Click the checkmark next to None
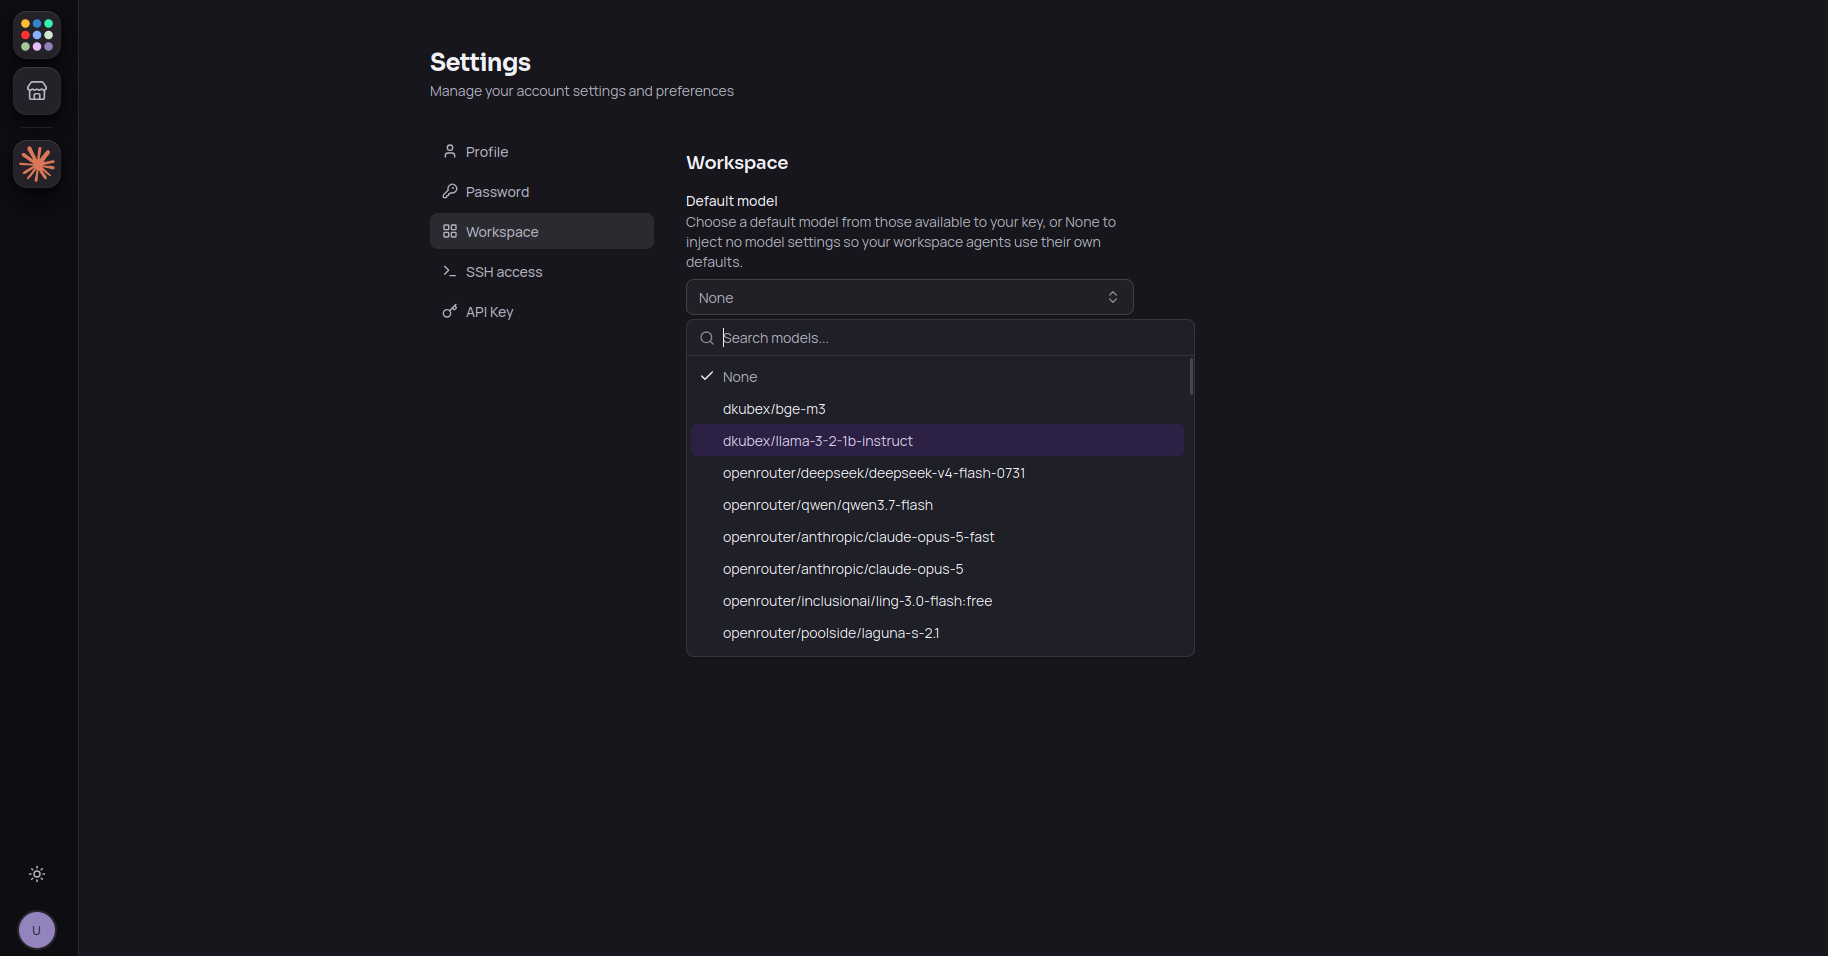 point(707,376)
